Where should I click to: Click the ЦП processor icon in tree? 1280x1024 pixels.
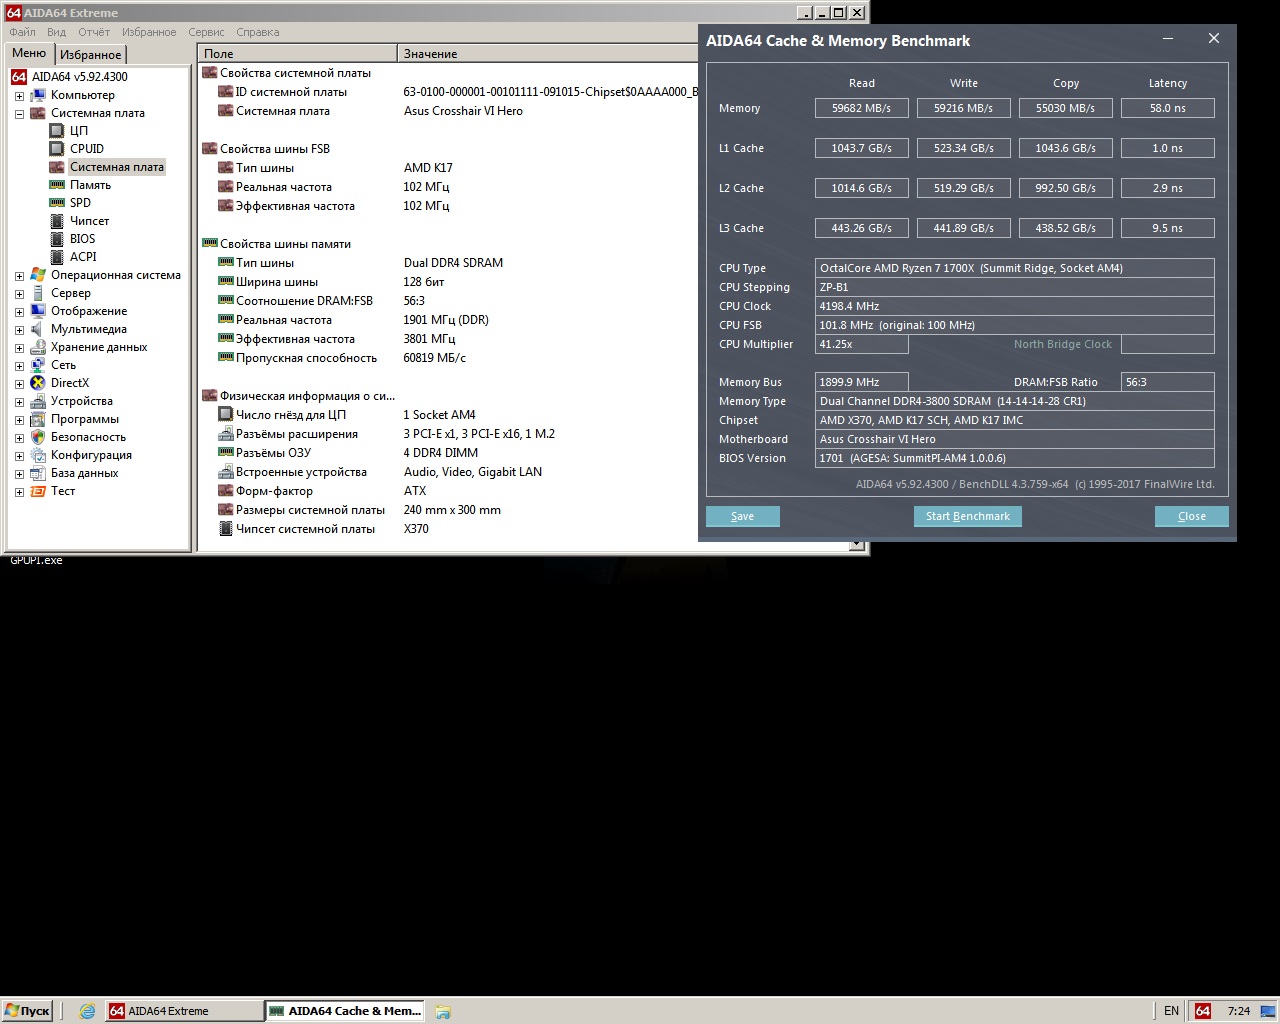tap(57, 131)
